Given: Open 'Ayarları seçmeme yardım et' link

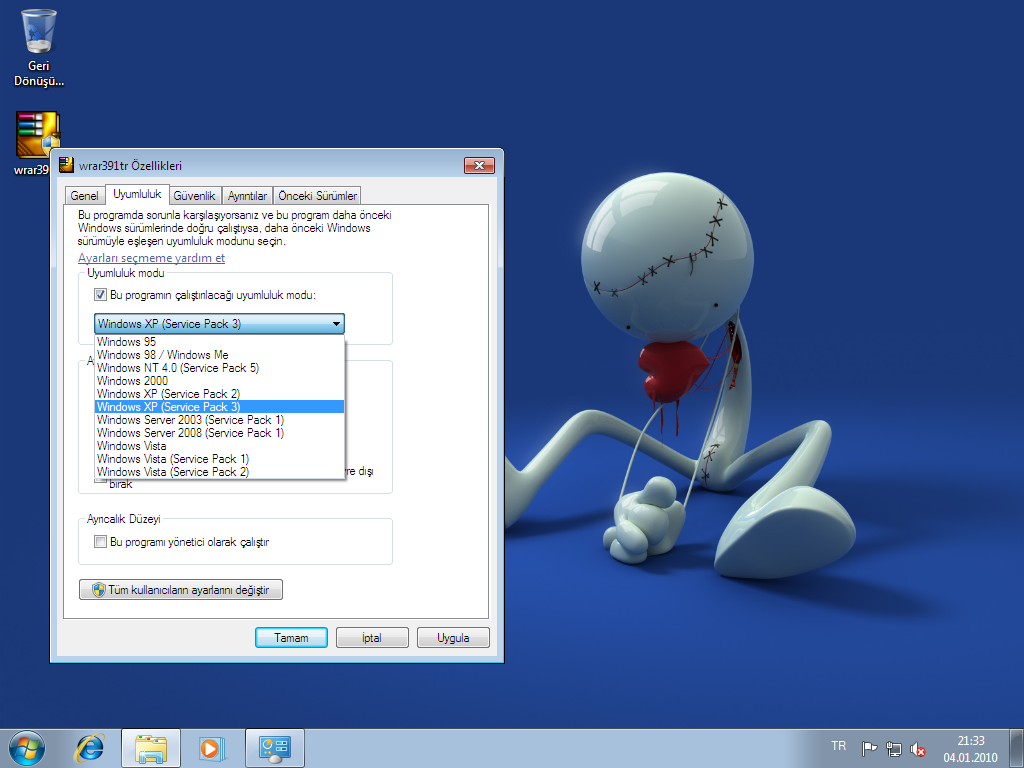Looking at the screenshot, I should click(x=152, y=258).
